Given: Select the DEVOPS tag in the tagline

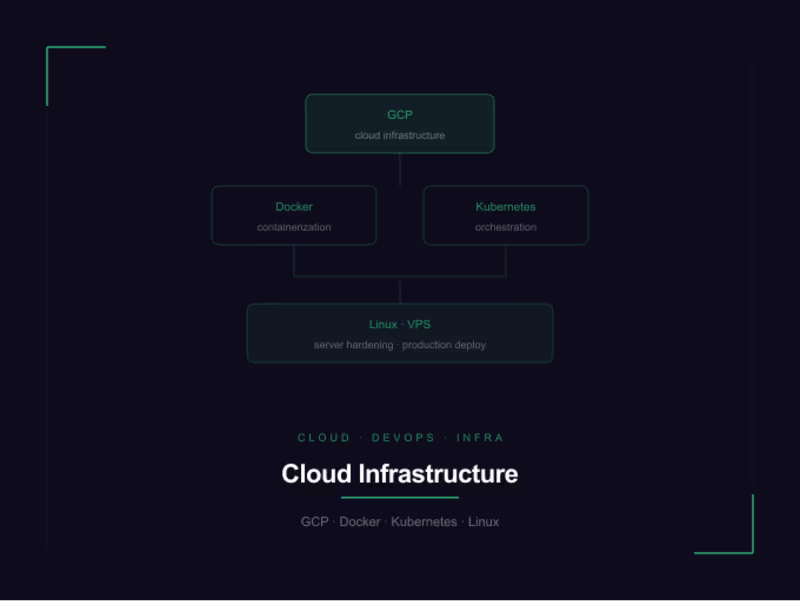Looking at the screenshot, I should coord(403,437).
